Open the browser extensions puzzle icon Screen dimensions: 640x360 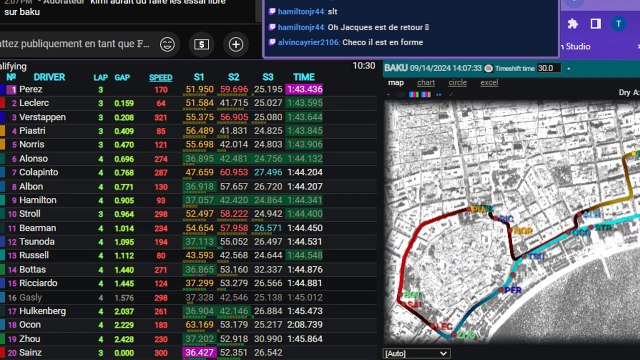click(x=573, y=24)
